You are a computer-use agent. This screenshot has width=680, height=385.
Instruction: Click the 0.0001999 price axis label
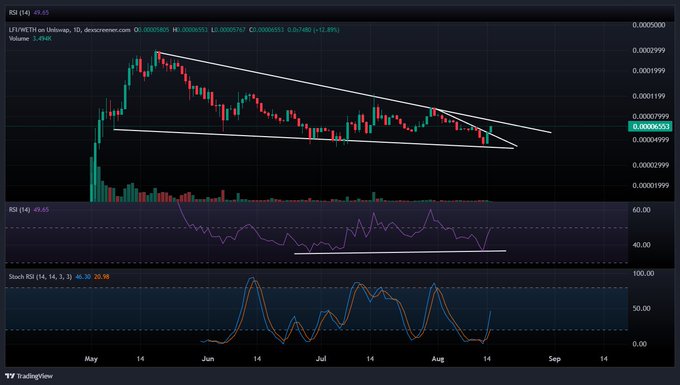click(649, 71)
